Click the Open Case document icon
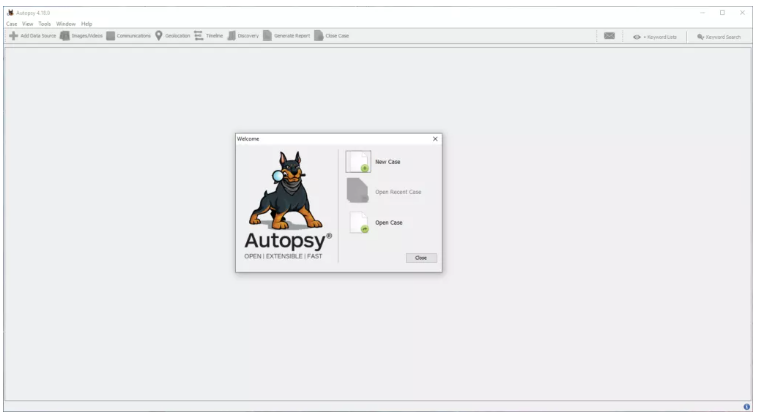The image size is (757, 416). 359,222
